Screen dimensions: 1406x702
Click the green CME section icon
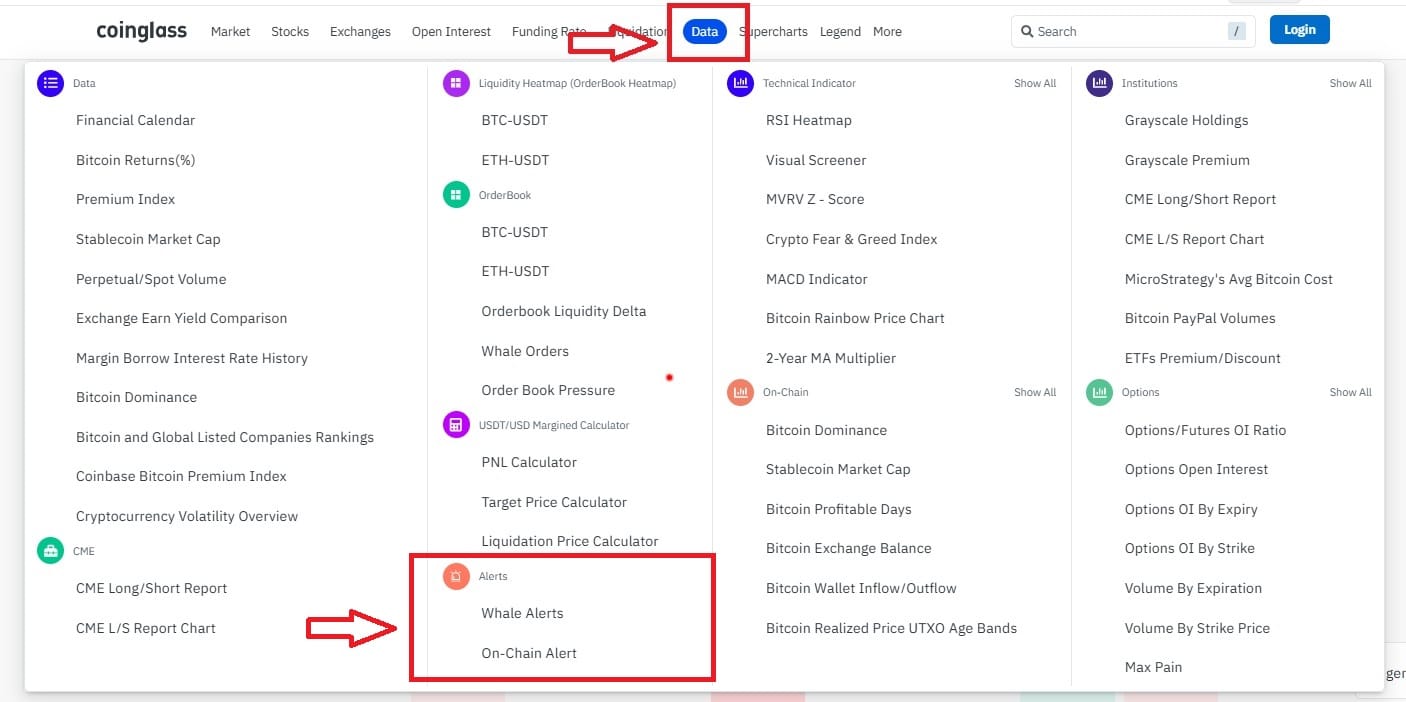(50, 551)
